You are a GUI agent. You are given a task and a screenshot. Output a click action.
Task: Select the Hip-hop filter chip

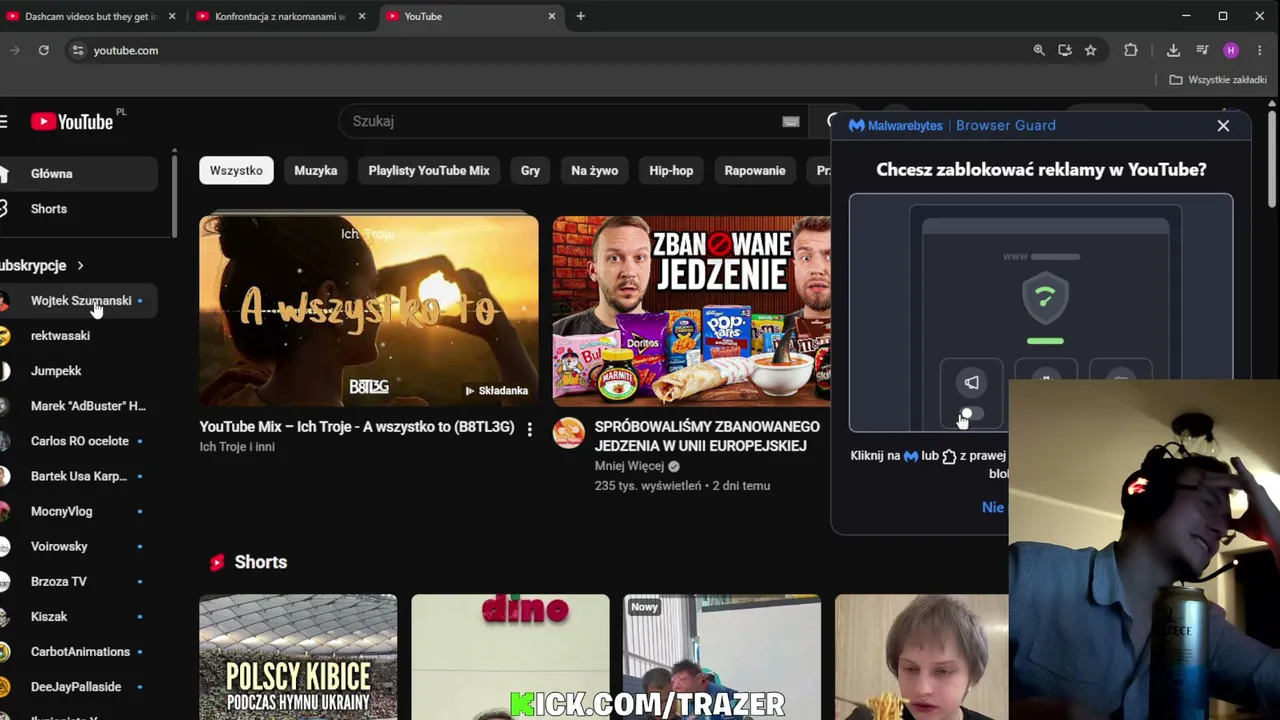671,170
